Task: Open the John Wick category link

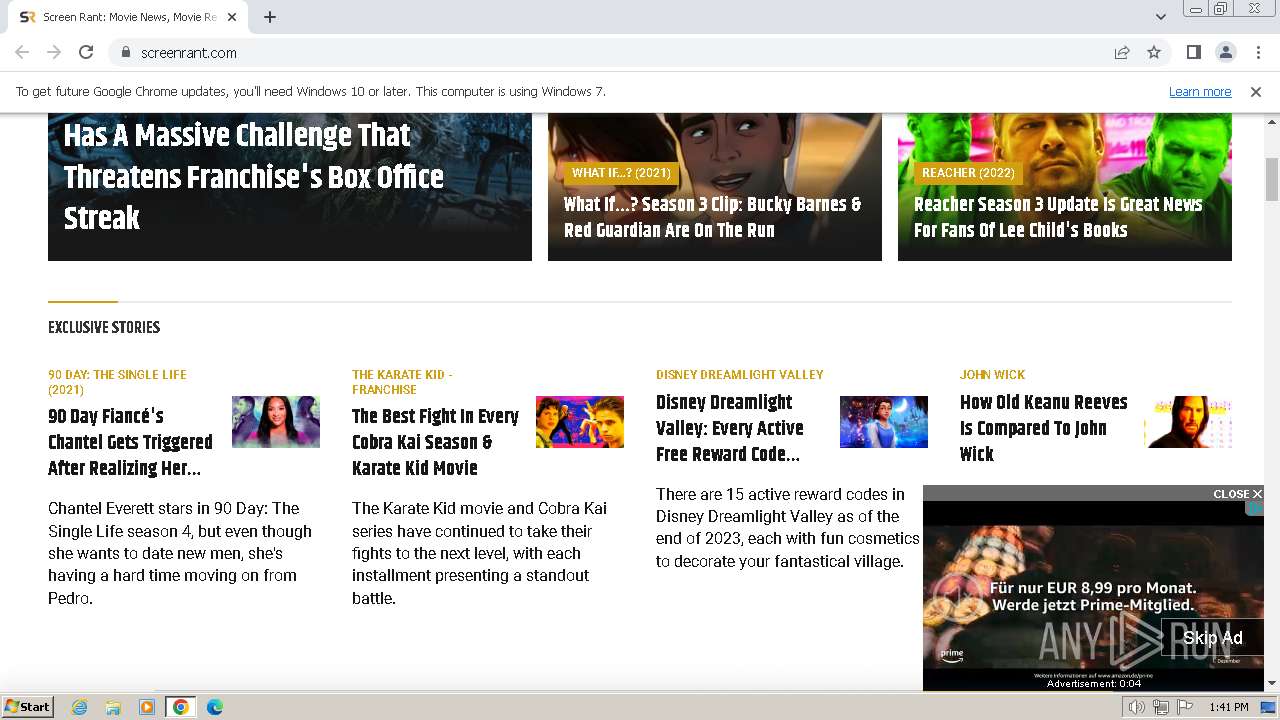Action: click(992, 374)
